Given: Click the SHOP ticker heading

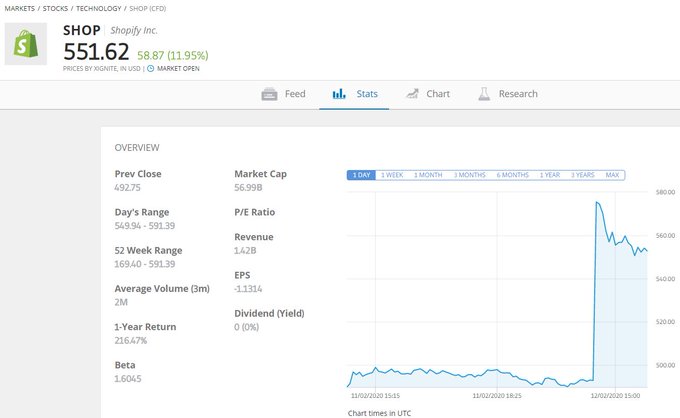Looking at the screenshot, I should pyautogui.click(x=82, y=30).
